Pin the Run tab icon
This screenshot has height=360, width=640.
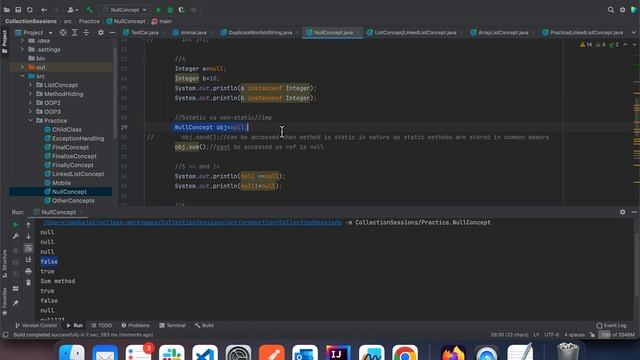coord(16,303)
